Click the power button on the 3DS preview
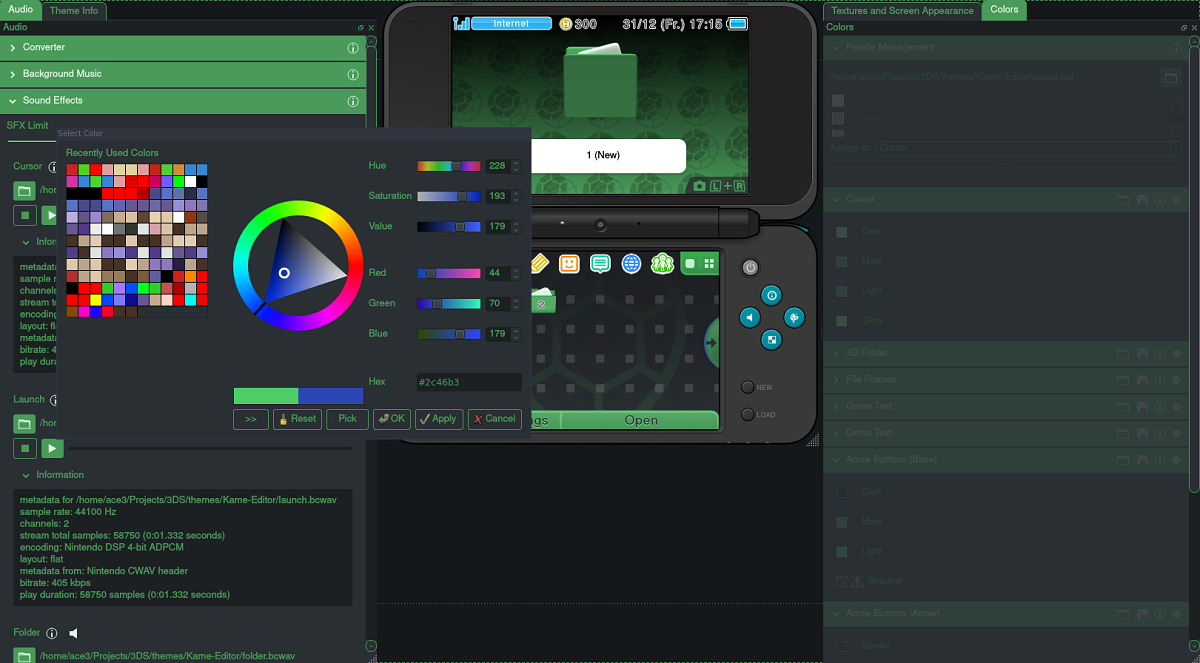The image size is (1200, 663). click(751, 267)
